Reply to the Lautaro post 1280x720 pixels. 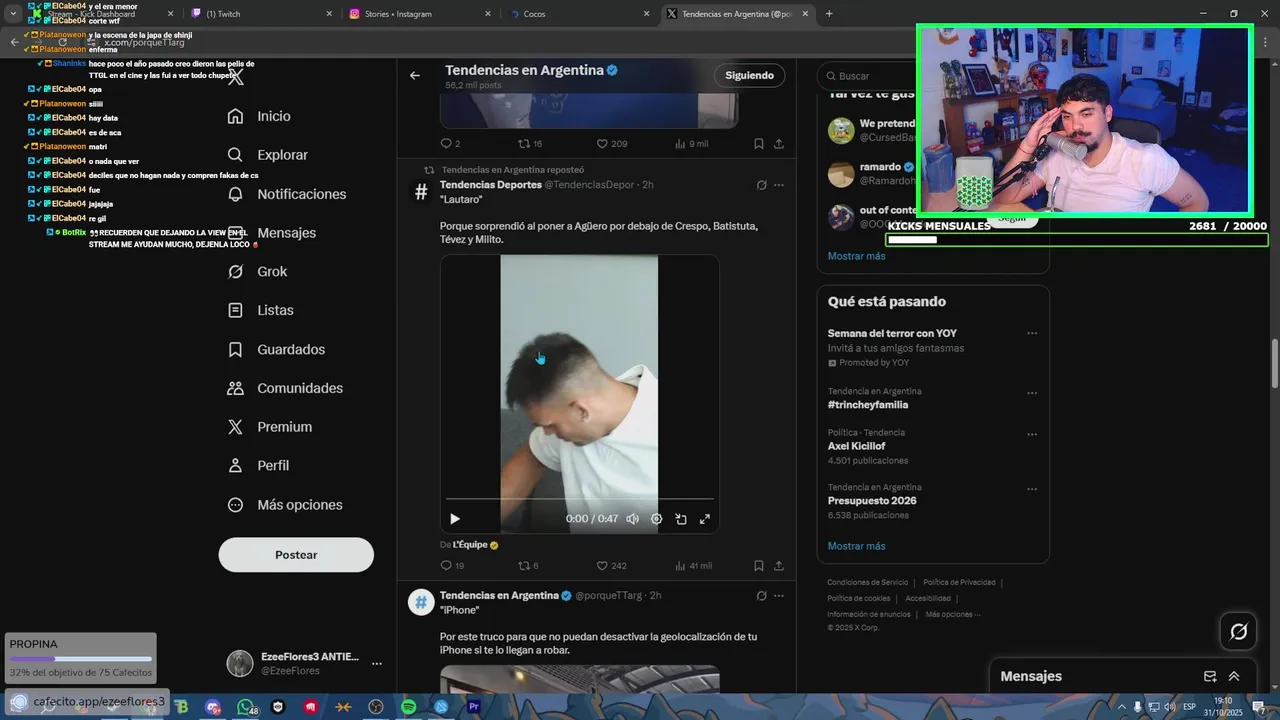click(x=452, y=566)
